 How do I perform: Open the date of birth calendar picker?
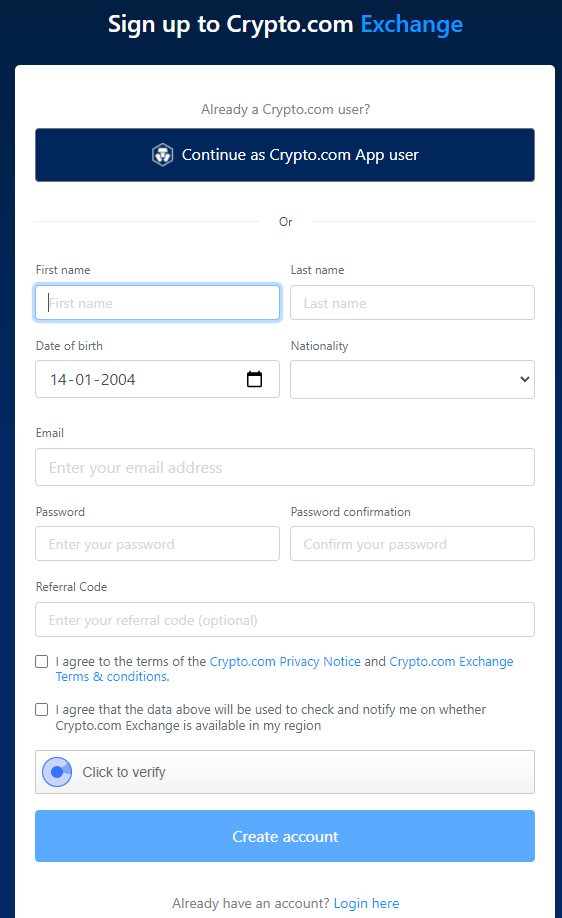pyautogui.click(x=254, y=379)
